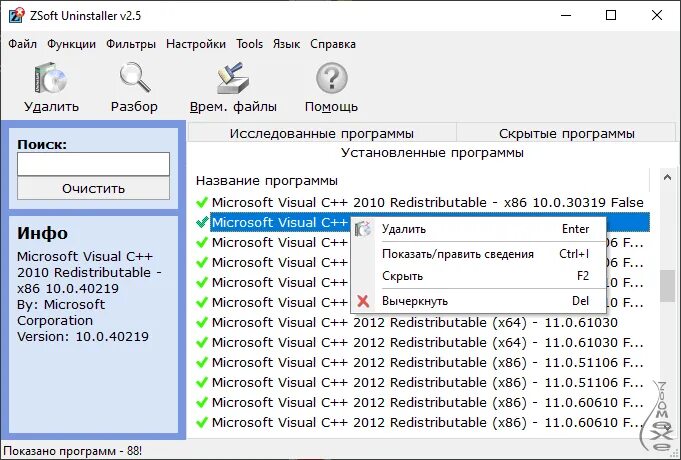Click the vertical scrollbar thumb

(x=667, y=286)
